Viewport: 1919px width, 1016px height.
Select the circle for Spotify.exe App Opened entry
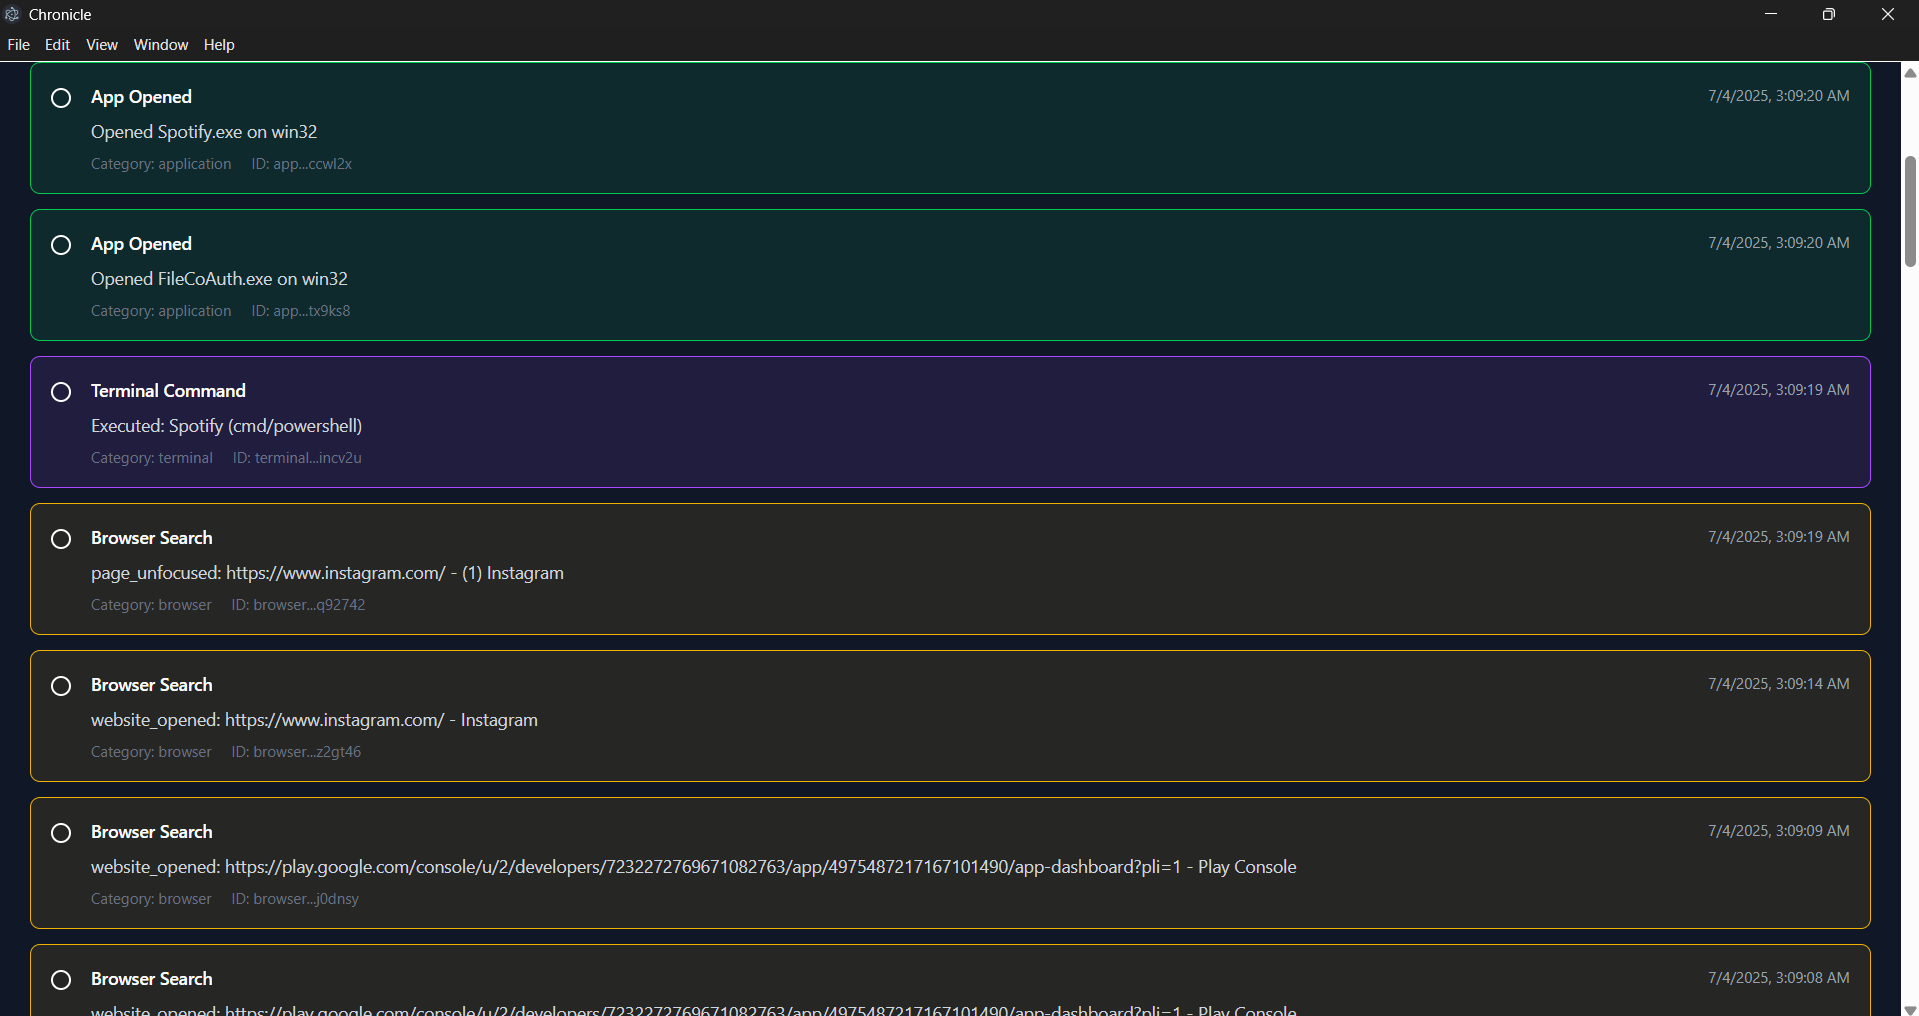point(61,98)
